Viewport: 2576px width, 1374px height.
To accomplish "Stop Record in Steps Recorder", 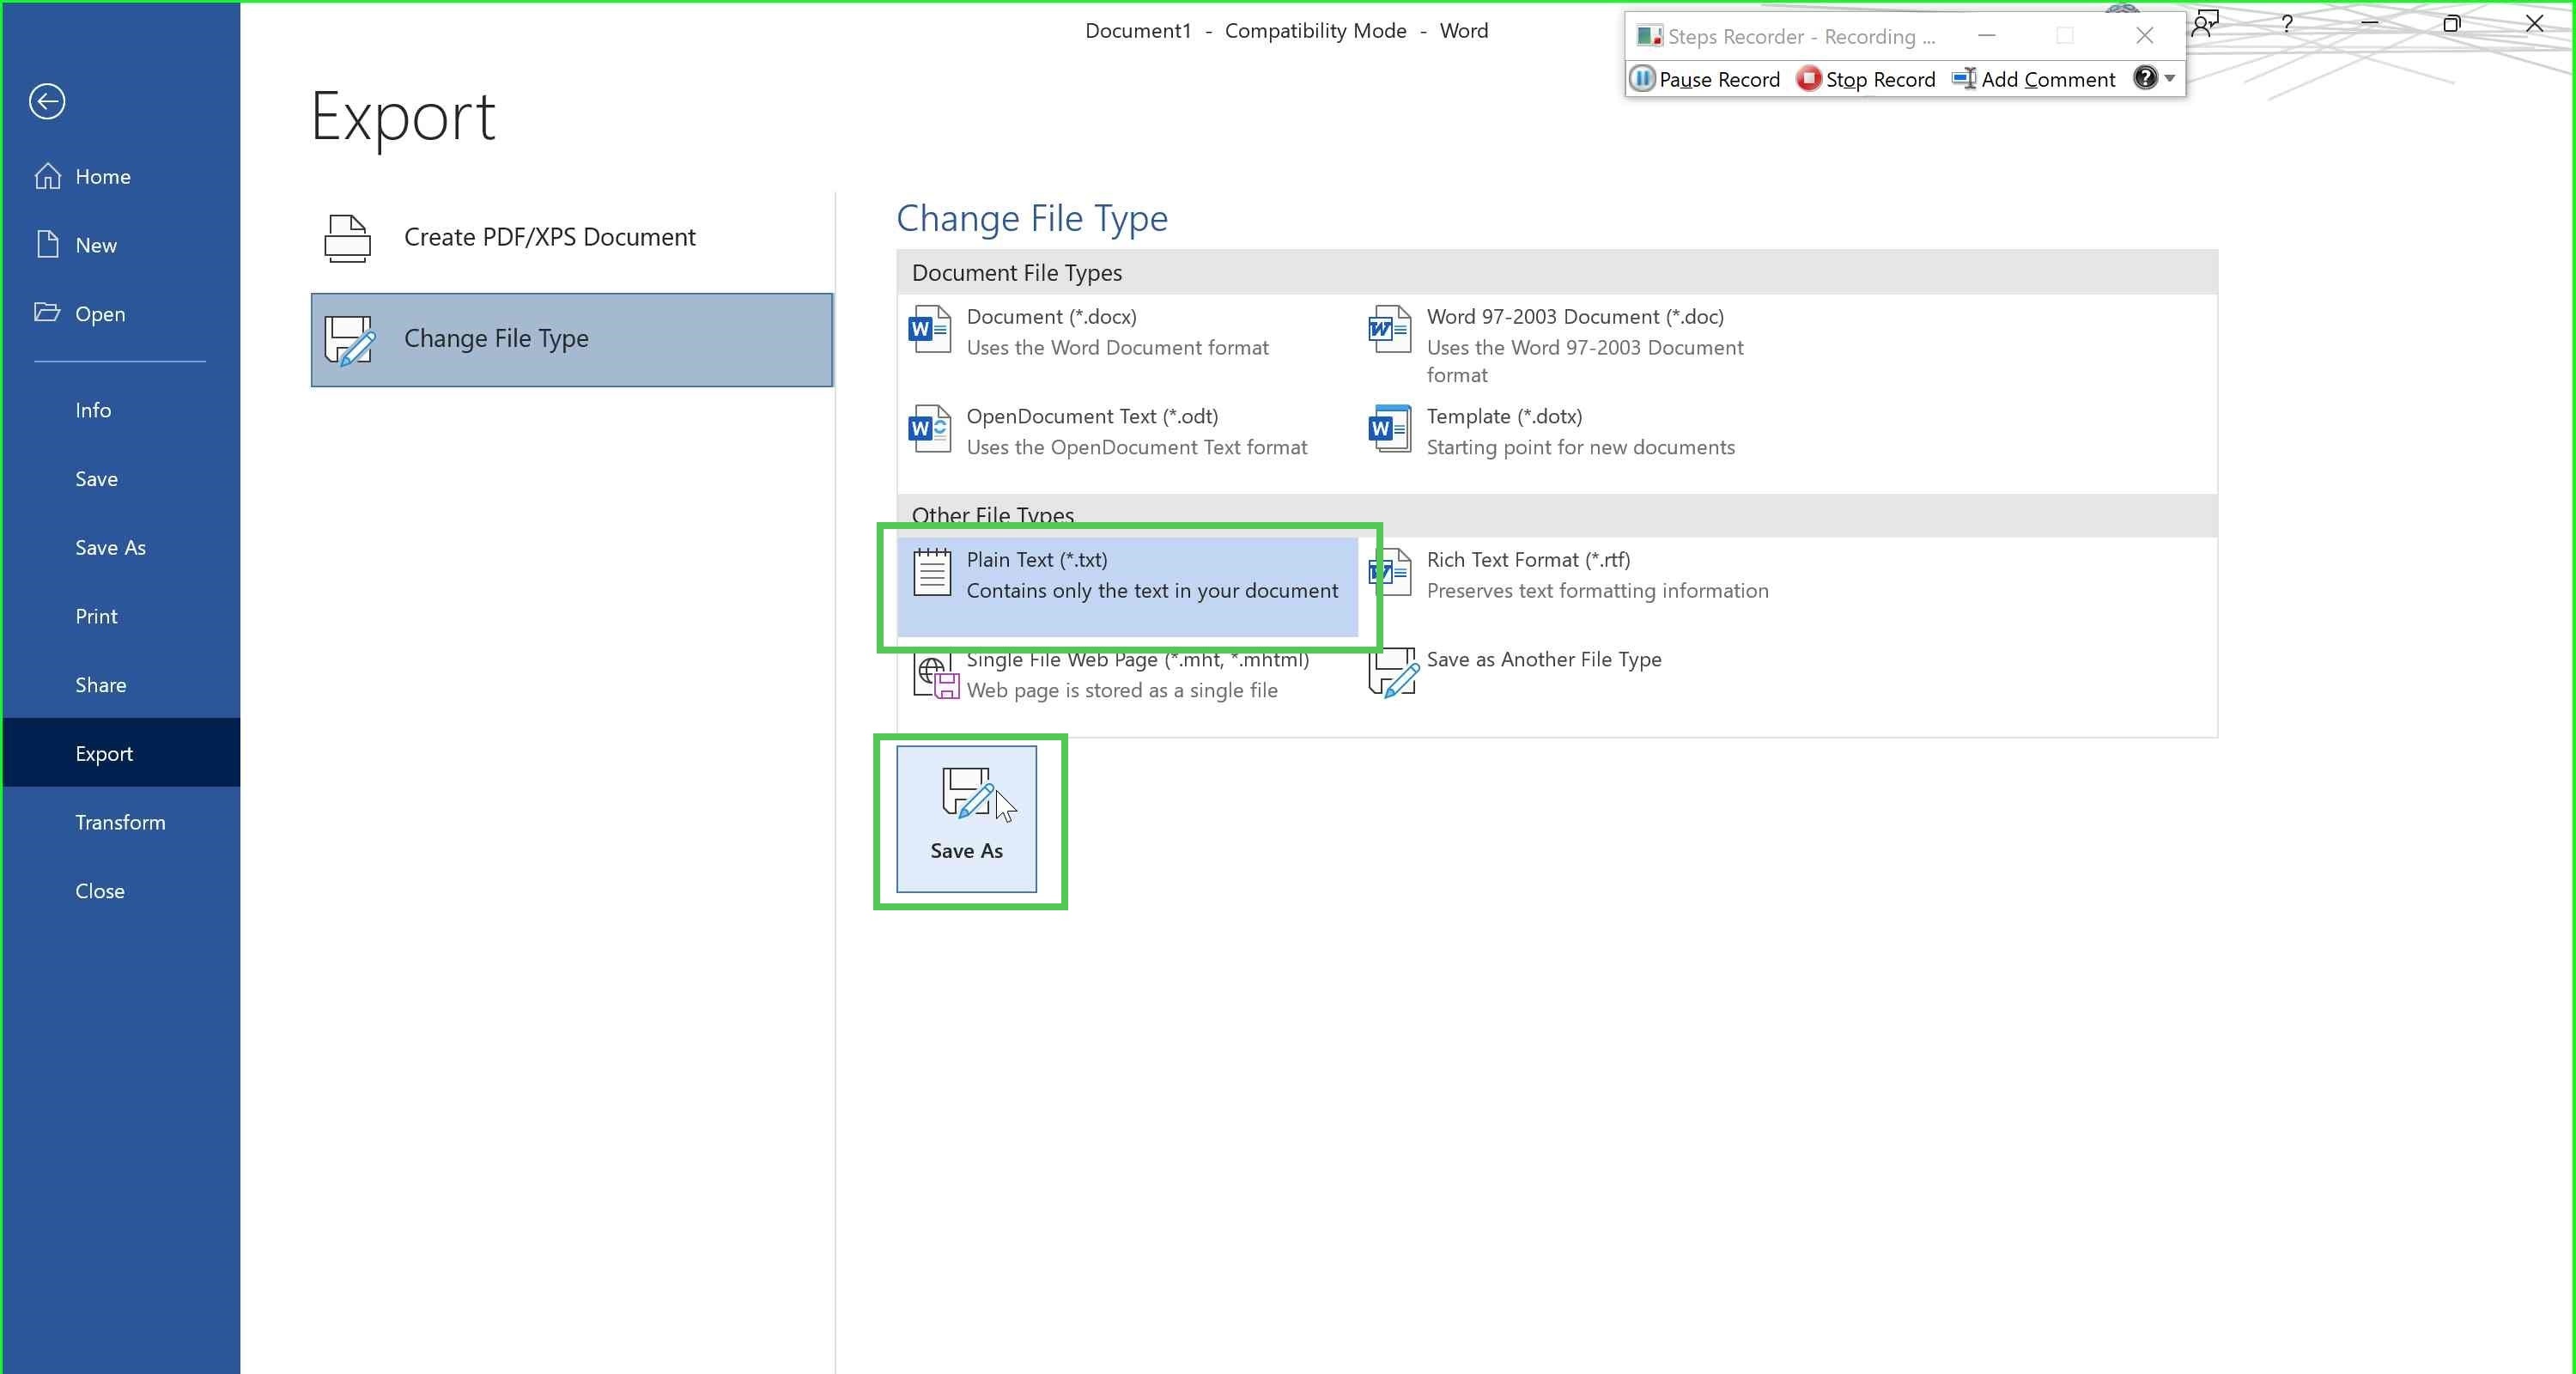I will [x=1866, y=79].
